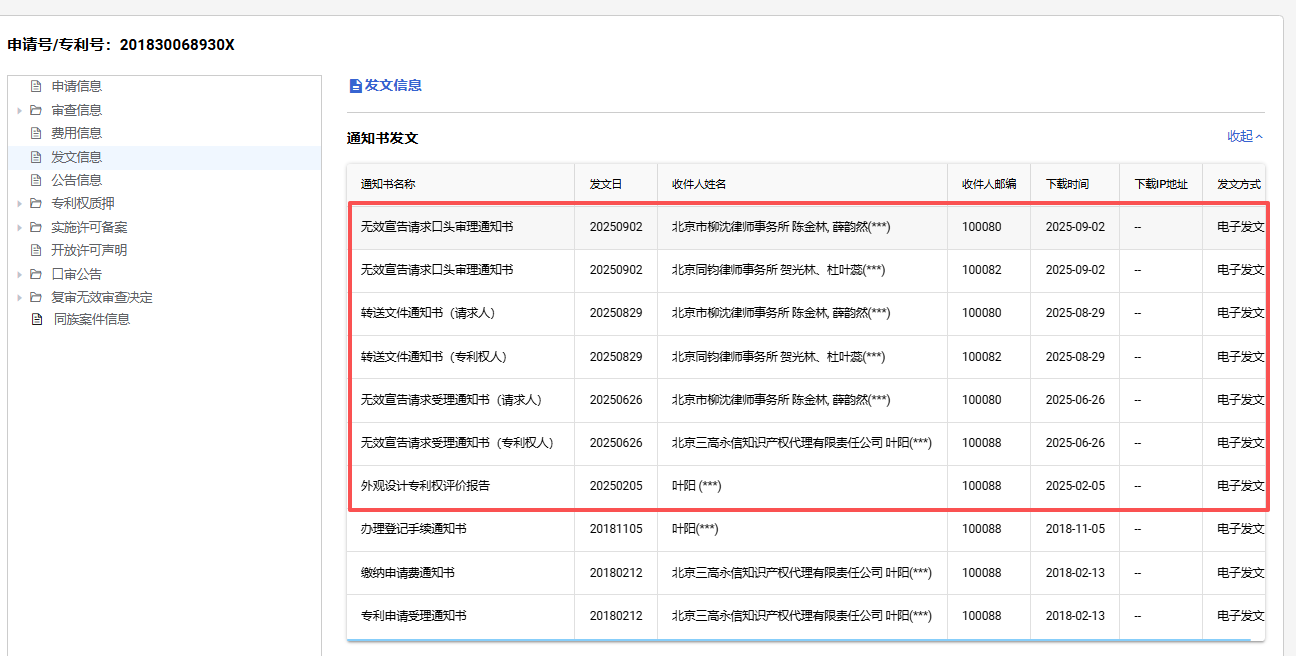Expand the 复审无效审查决定 tree node arrow
Viewport: 1296px width, 656px height.
coord(19,297)
